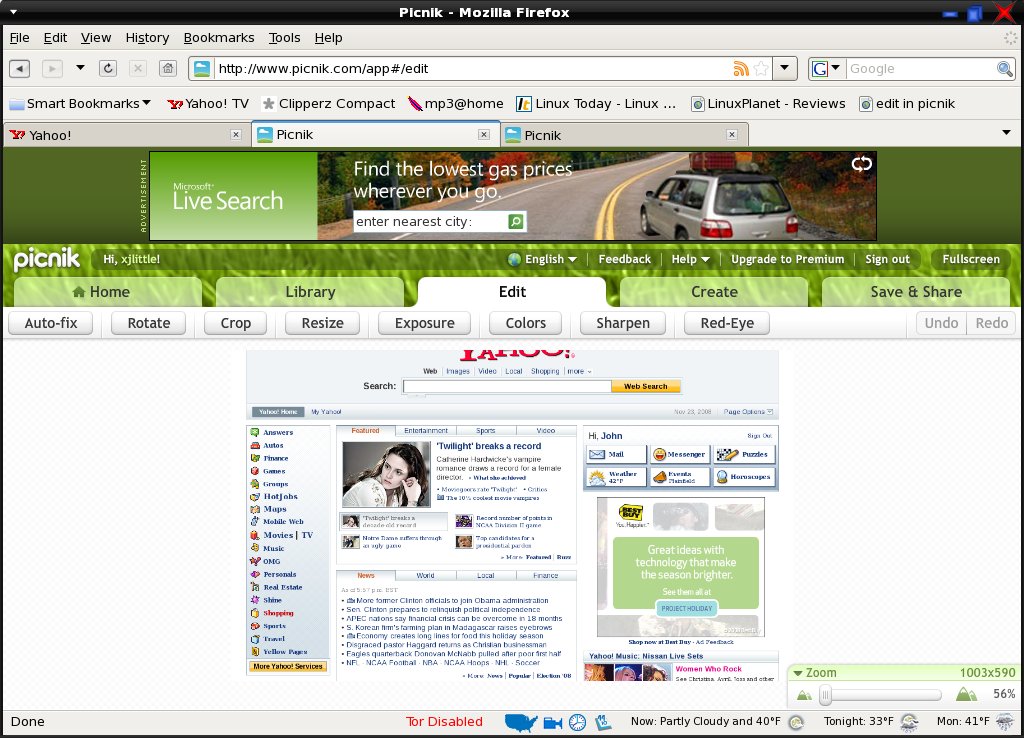
Task: Click the Sign out link
Action: click(x=888, y=259)
